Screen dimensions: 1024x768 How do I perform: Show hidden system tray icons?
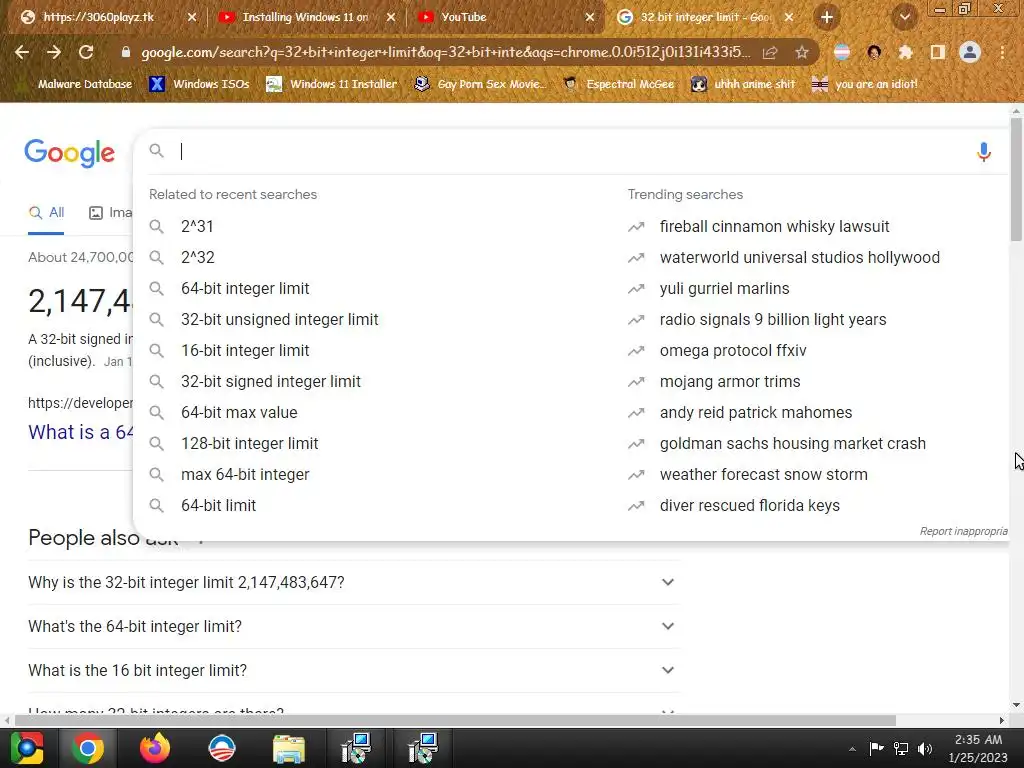(x=852, y=748)
